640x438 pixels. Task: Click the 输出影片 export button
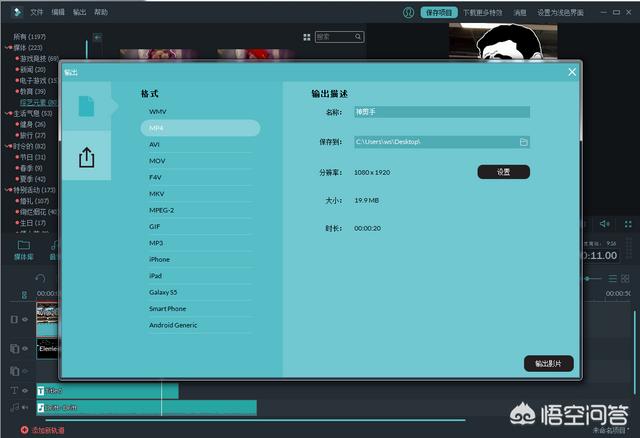pyautogui.click(x=548, y=363)
